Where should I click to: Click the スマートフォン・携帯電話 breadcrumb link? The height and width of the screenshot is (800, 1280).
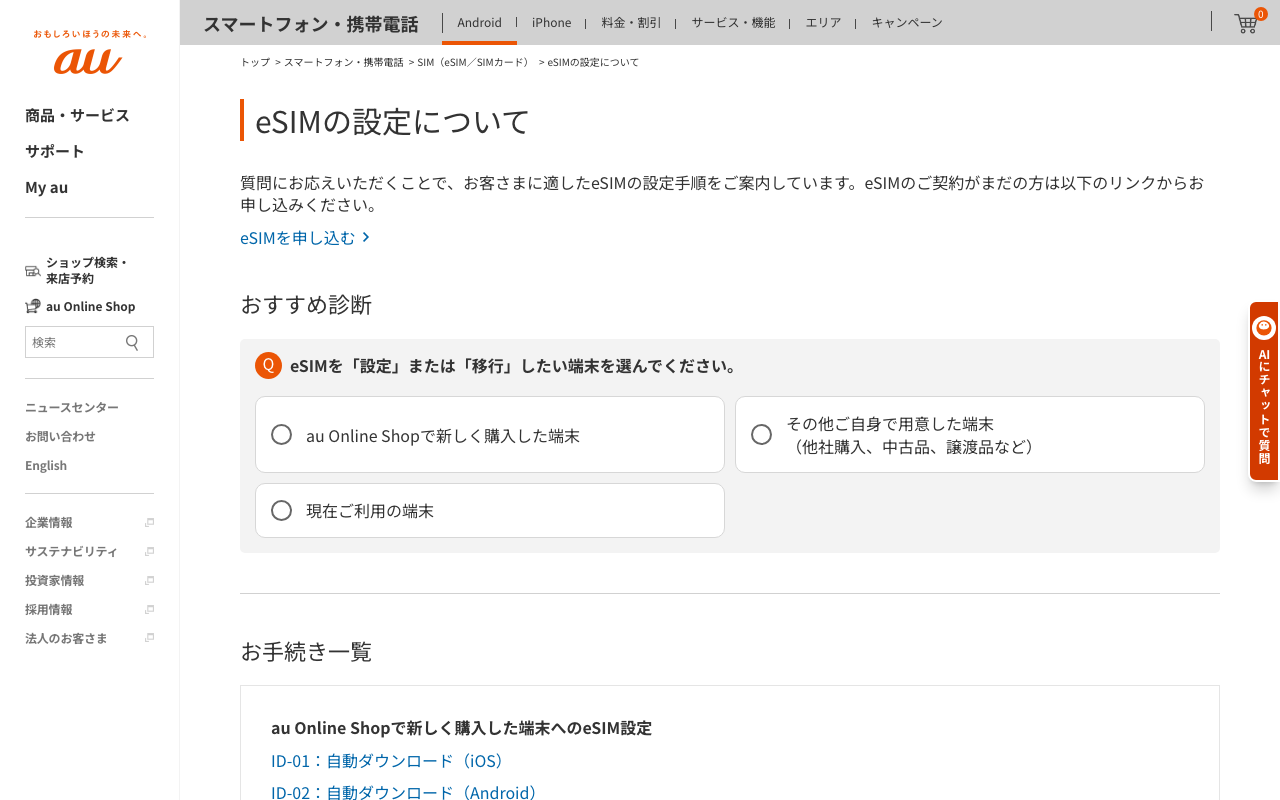(x=343, y=62)
